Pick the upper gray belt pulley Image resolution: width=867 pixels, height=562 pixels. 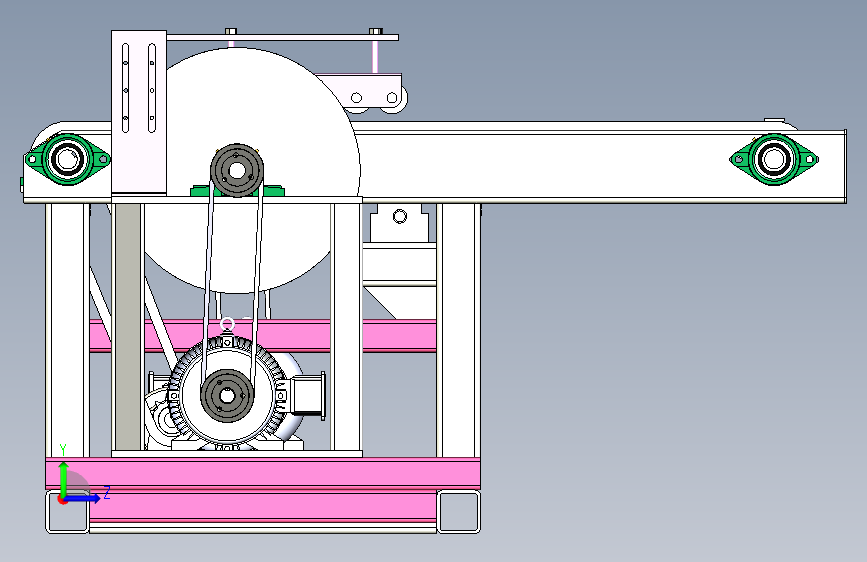click(x=237, y=170)
